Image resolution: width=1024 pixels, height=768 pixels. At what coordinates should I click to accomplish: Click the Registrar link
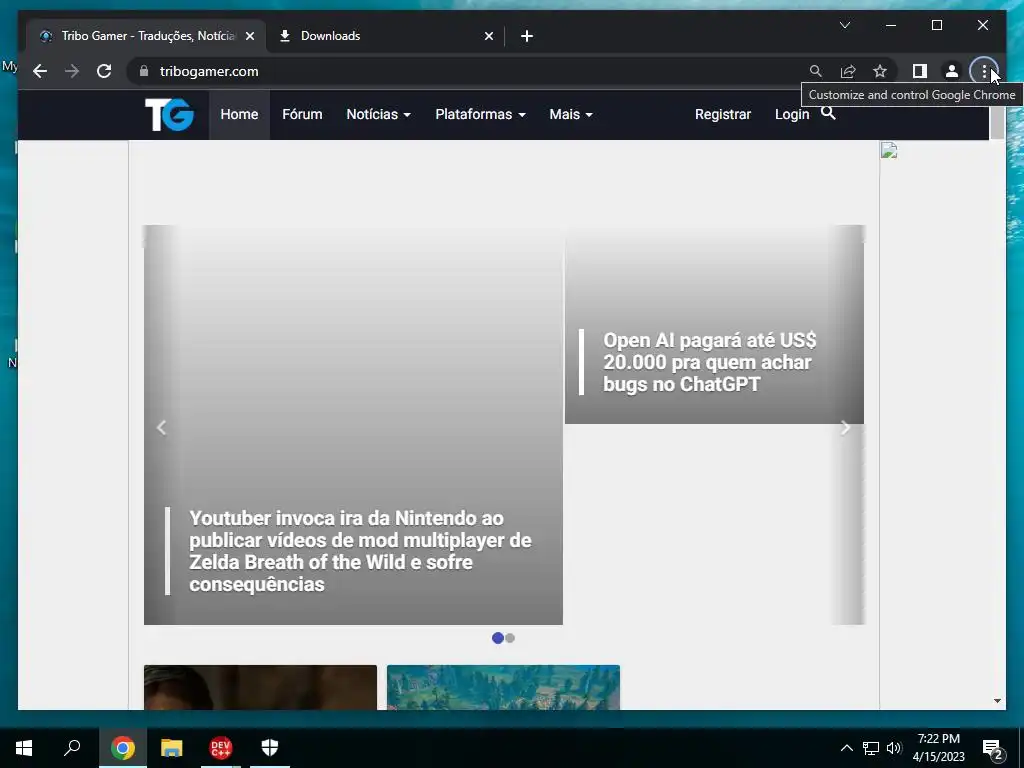(723, 114)
